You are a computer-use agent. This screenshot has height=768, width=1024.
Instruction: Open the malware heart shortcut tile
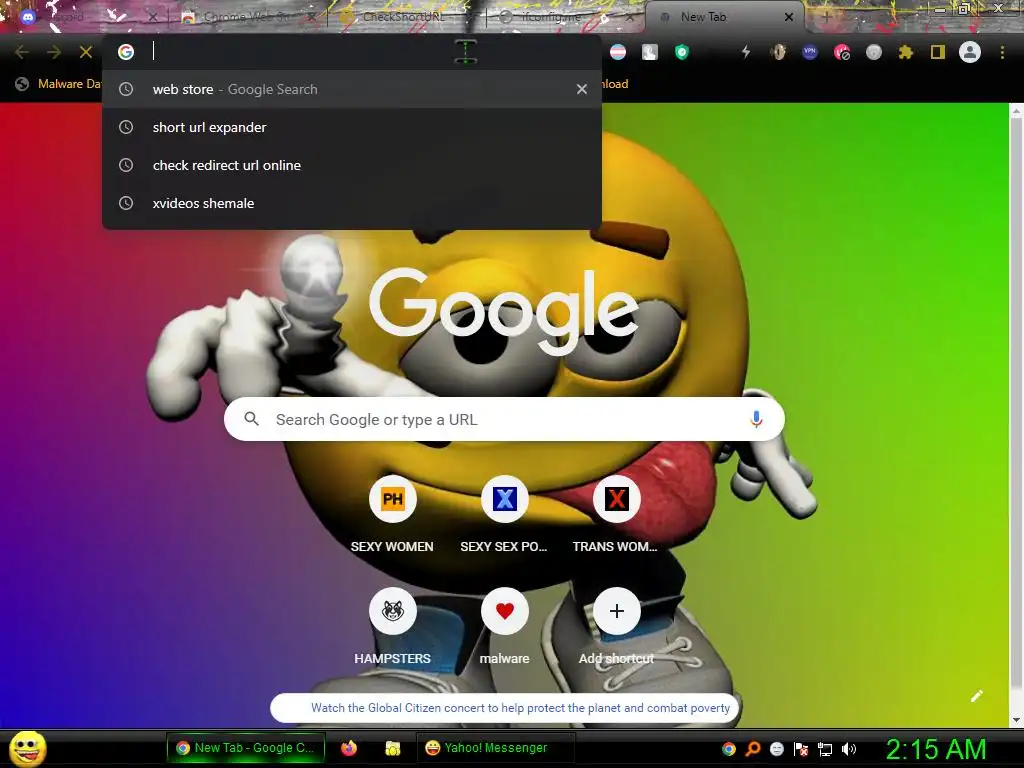tap(504, 627)
